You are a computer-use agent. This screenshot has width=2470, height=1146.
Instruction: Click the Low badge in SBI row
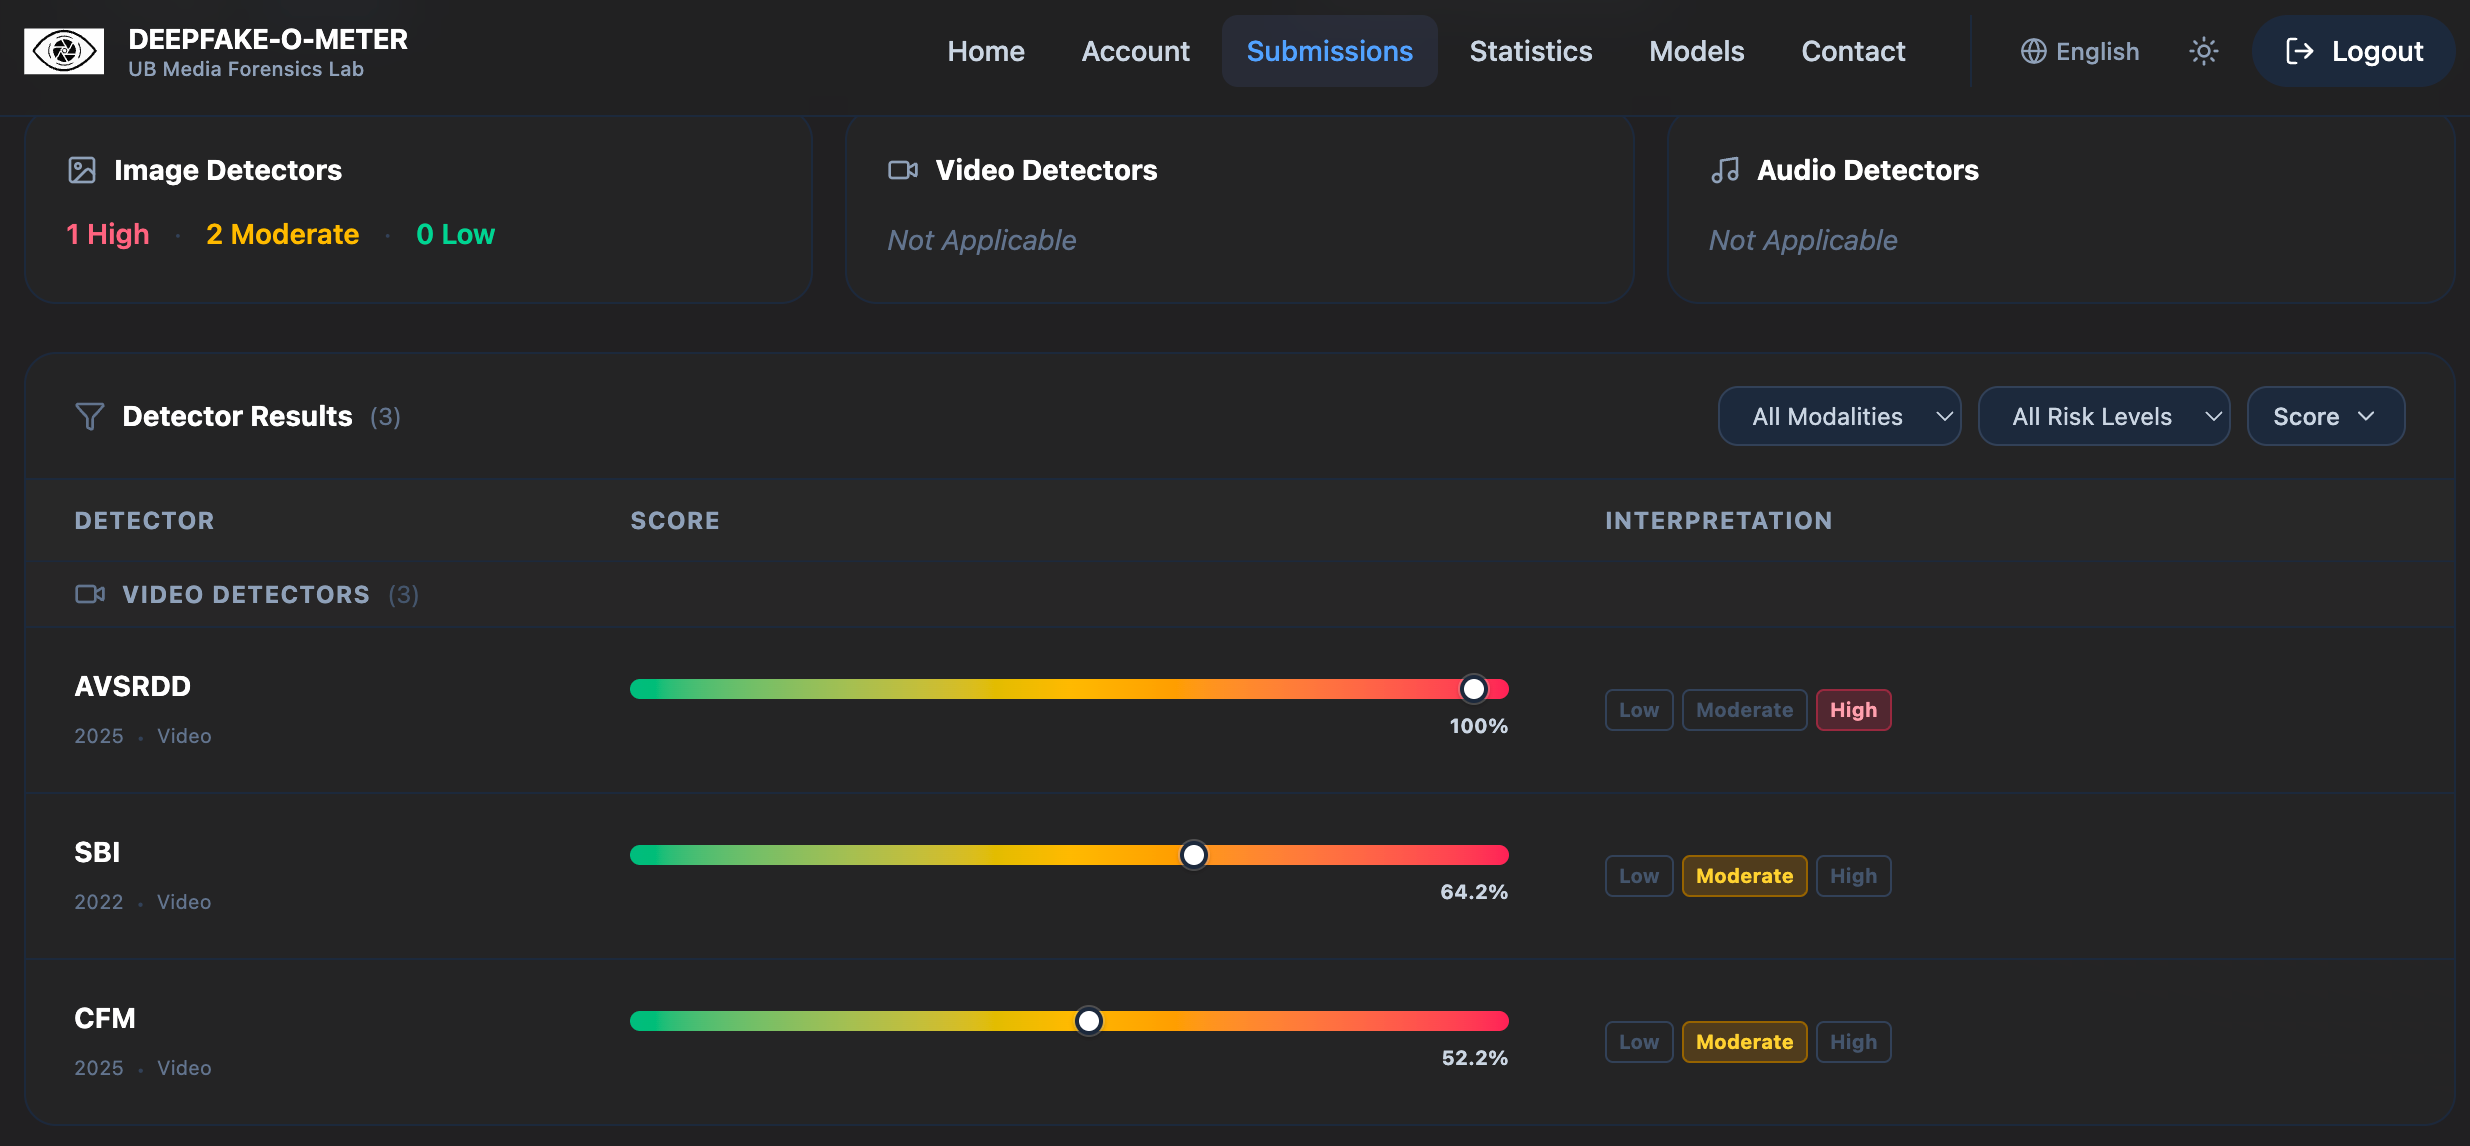point(1639,876)
